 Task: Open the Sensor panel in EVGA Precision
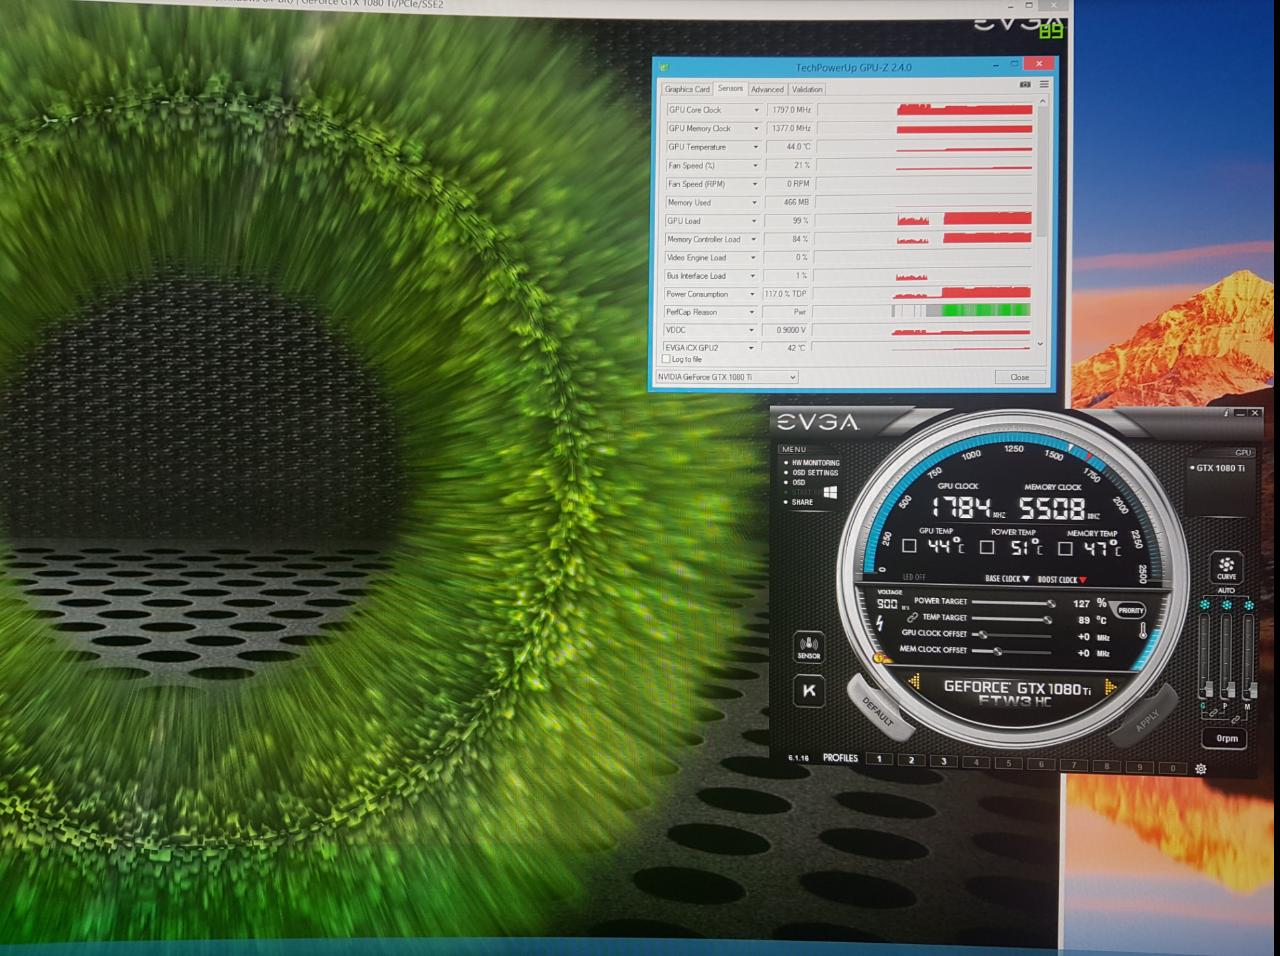[808, 647]
